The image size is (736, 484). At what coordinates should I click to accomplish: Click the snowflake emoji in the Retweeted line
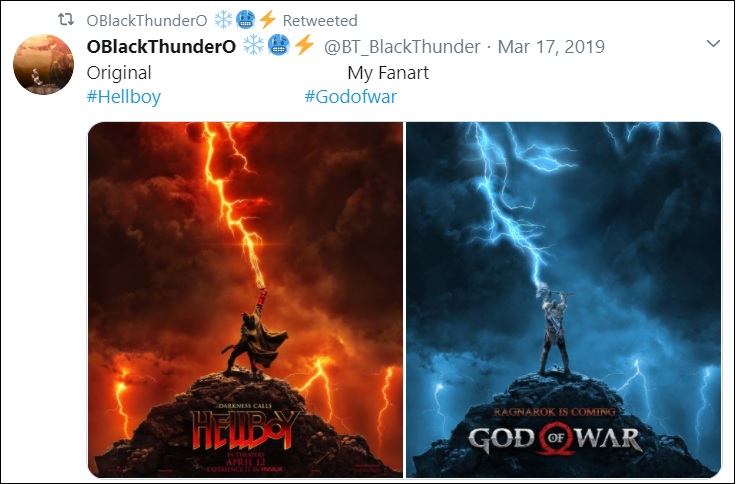click(x=223, y=20)
